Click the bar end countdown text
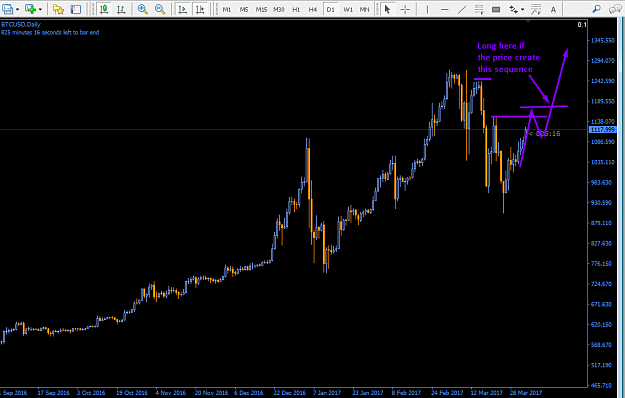 [50, 32]
